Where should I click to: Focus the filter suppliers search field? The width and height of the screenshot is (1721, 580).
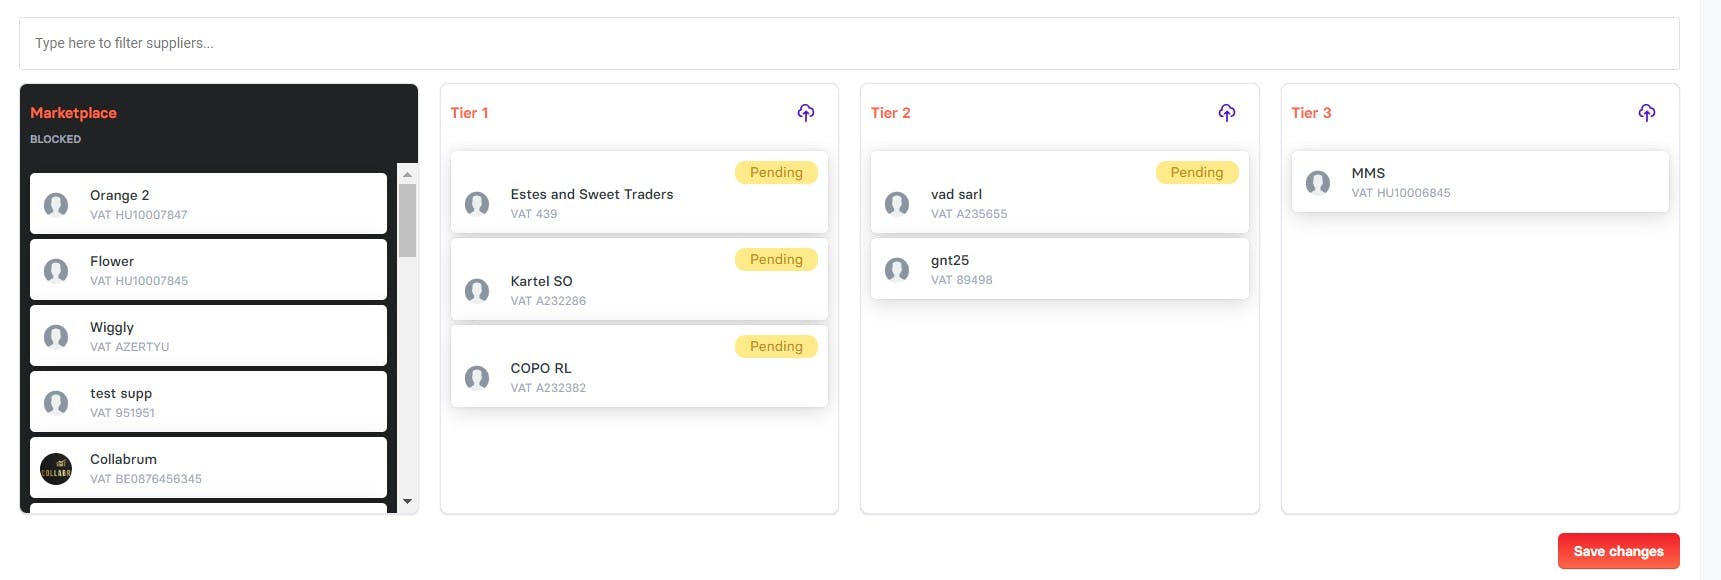[x=848, y=43]
